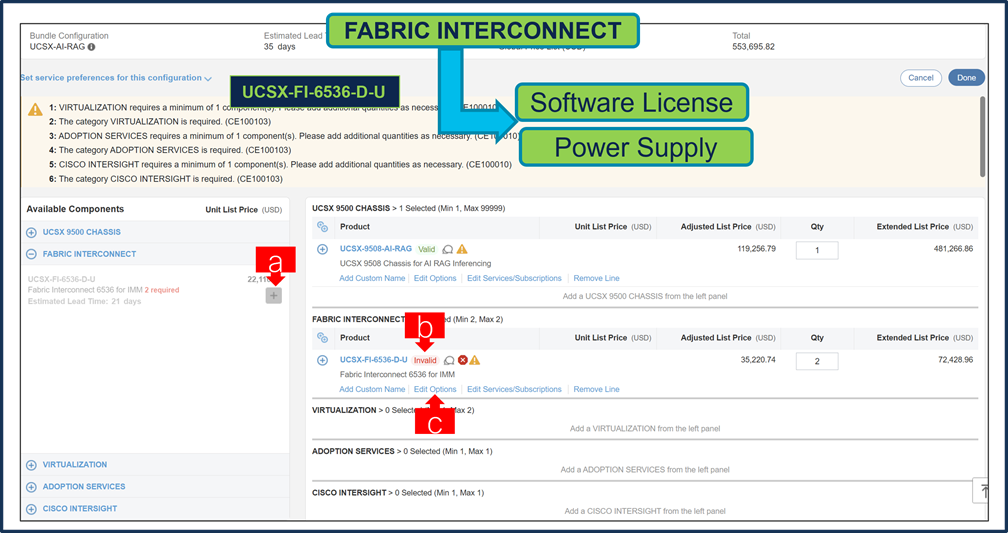The width and height of the screenshot is (1008, 533).
Task: Open the Set service preferences for this configuration dropdown
Action: tap(116, 78)
